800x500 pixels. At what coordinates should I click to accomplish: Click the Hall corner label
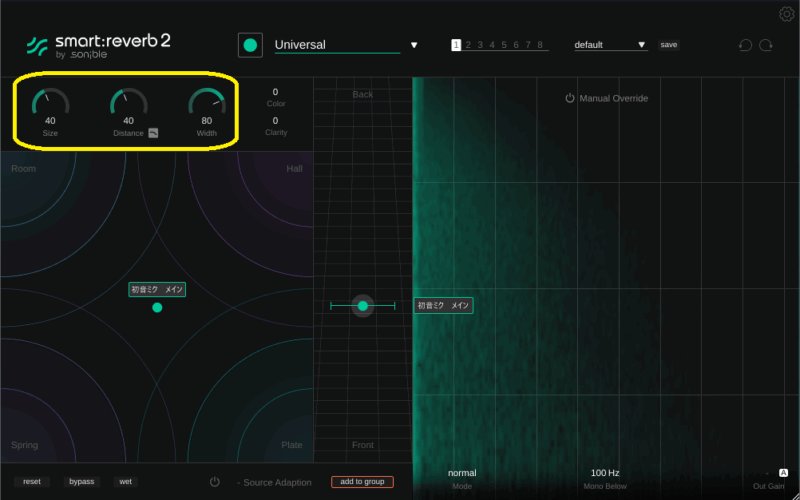click(x=294, y=169)
